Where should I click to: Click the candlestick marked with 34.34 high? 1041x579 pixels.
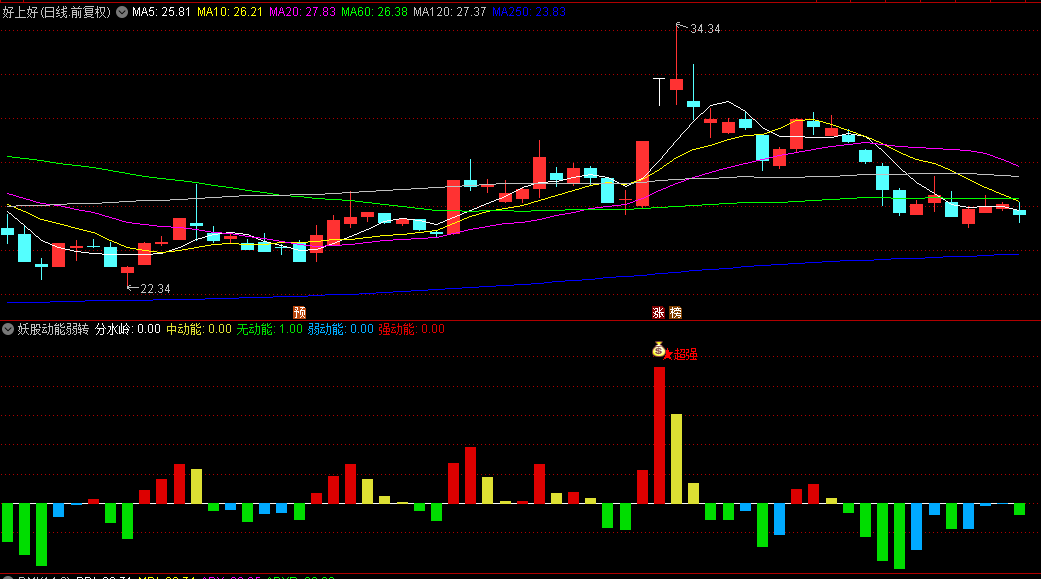(677, 84)
